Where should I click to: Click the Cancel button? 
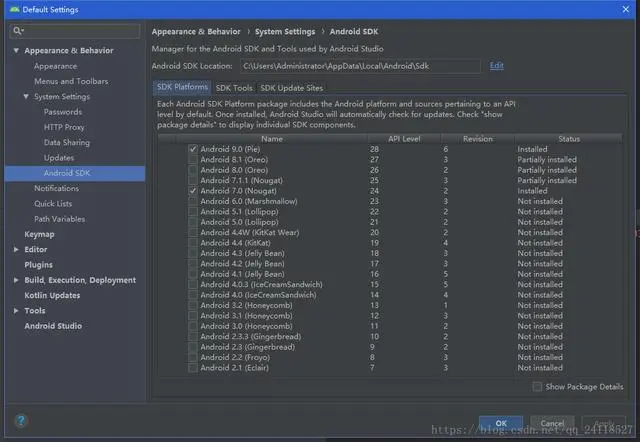[552, 423]
